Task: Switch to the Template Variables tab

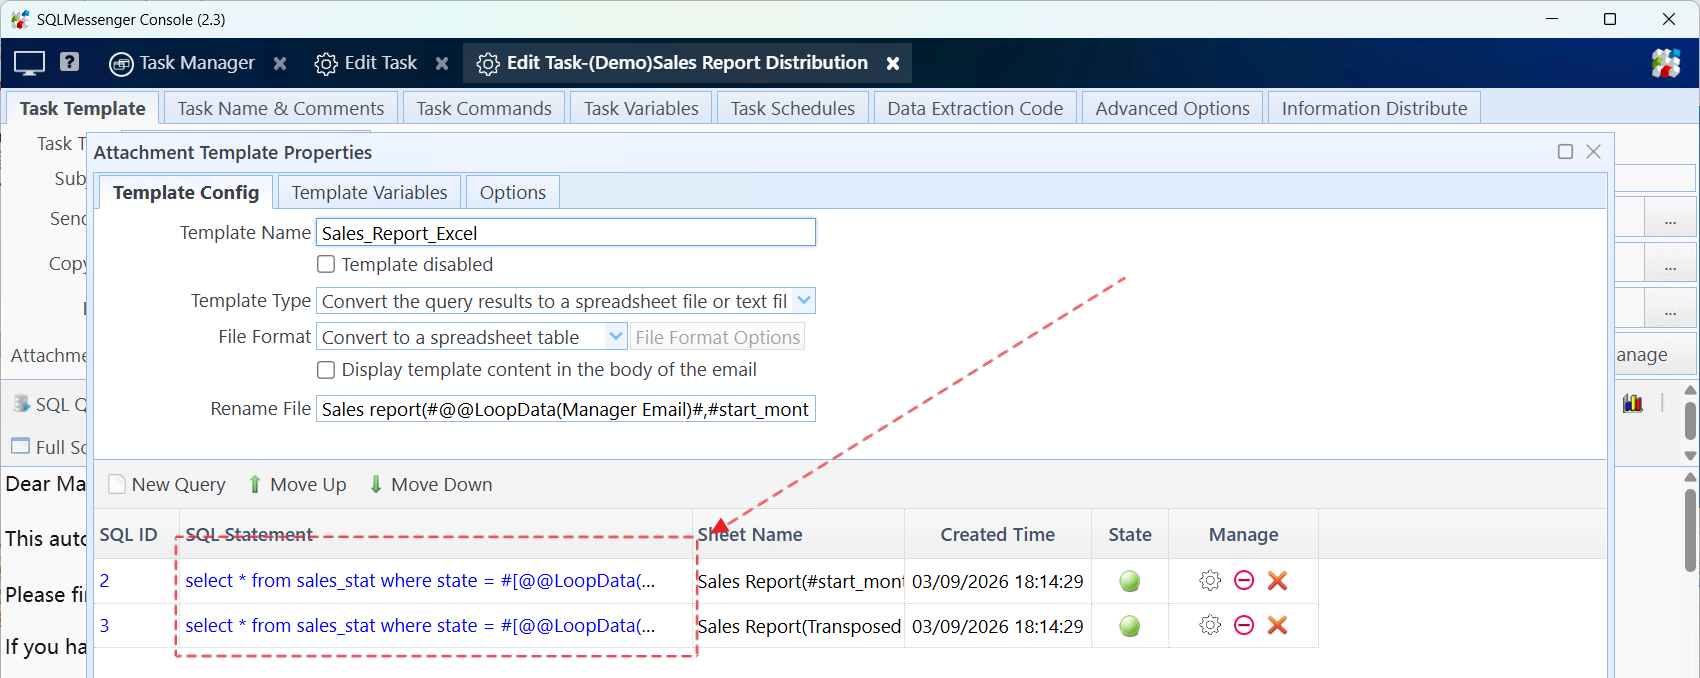Action: (369, 193)
